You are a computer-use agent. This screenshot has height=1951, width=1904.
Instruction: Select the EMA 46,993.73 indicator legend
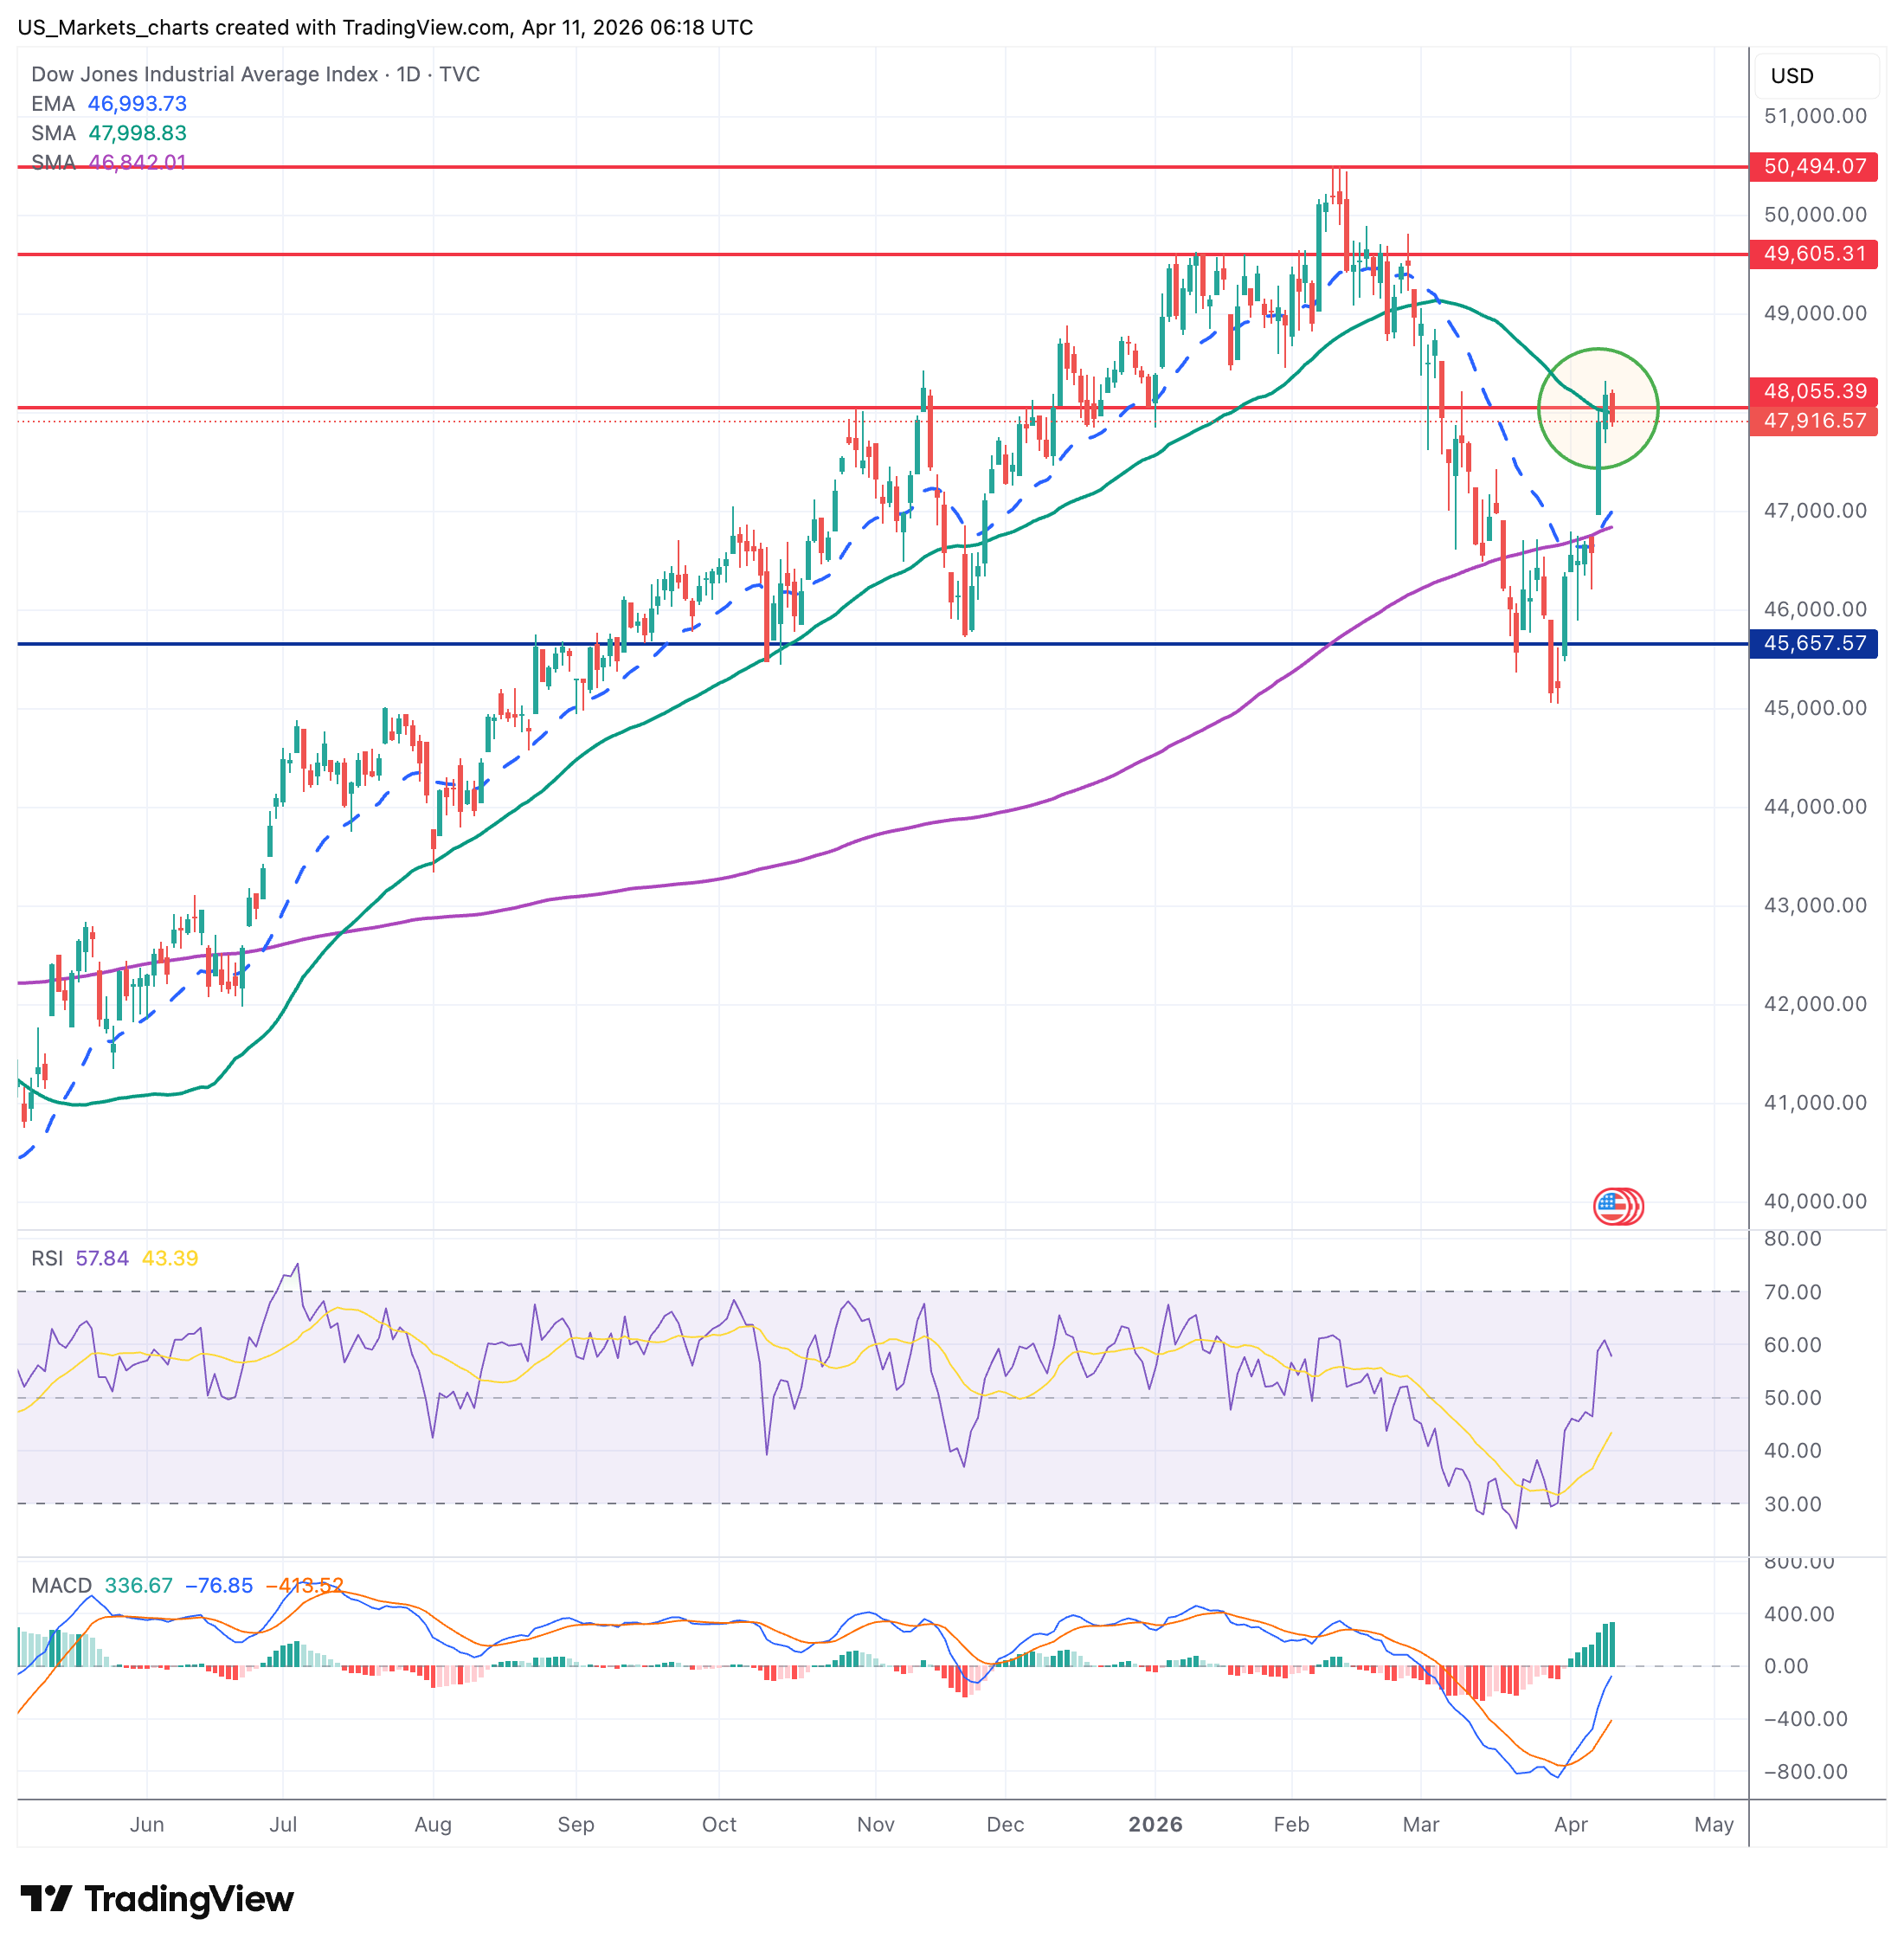[x=108, y=104]
